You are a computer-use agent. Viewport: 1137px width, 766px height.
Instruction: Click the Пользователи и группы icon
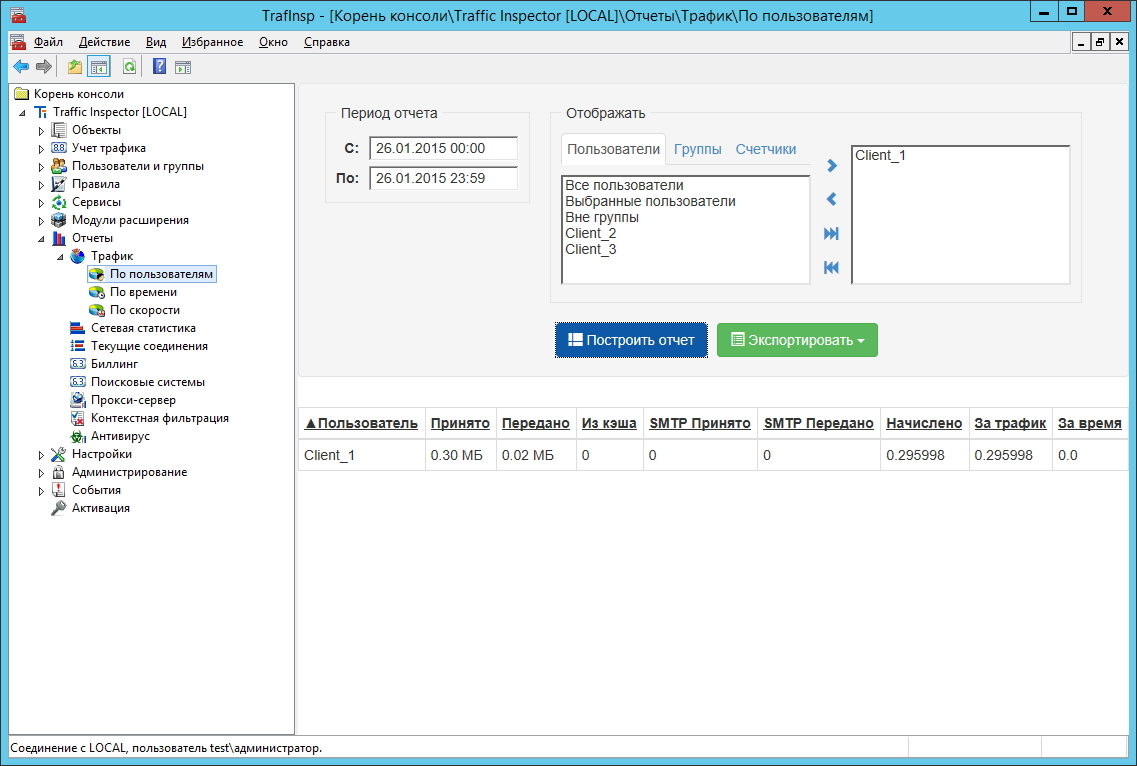coord(59,166)
